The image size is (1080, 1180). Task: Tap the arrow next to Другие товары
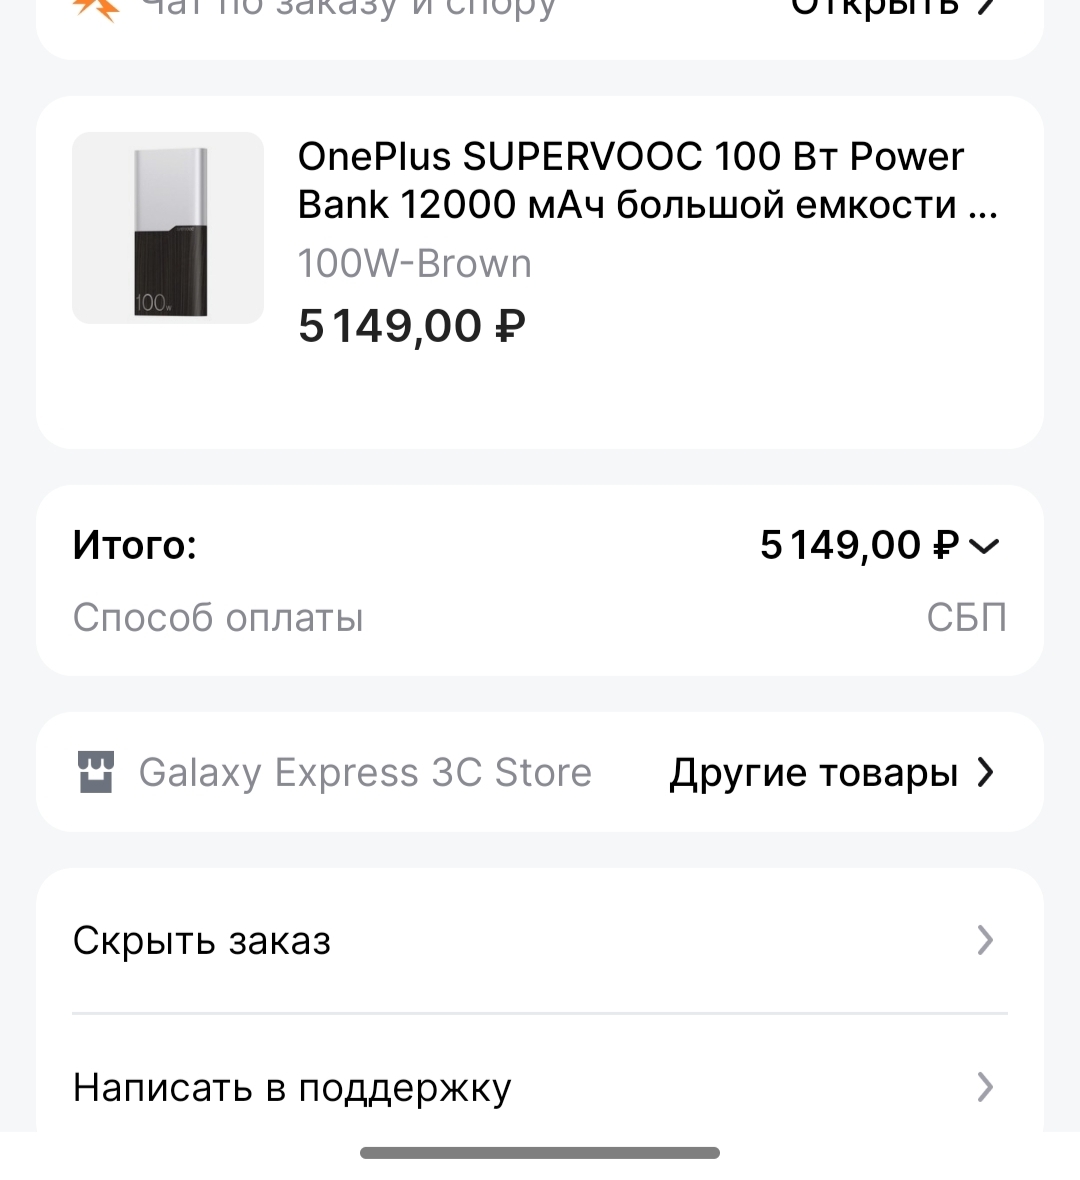[x=986, y=772]
